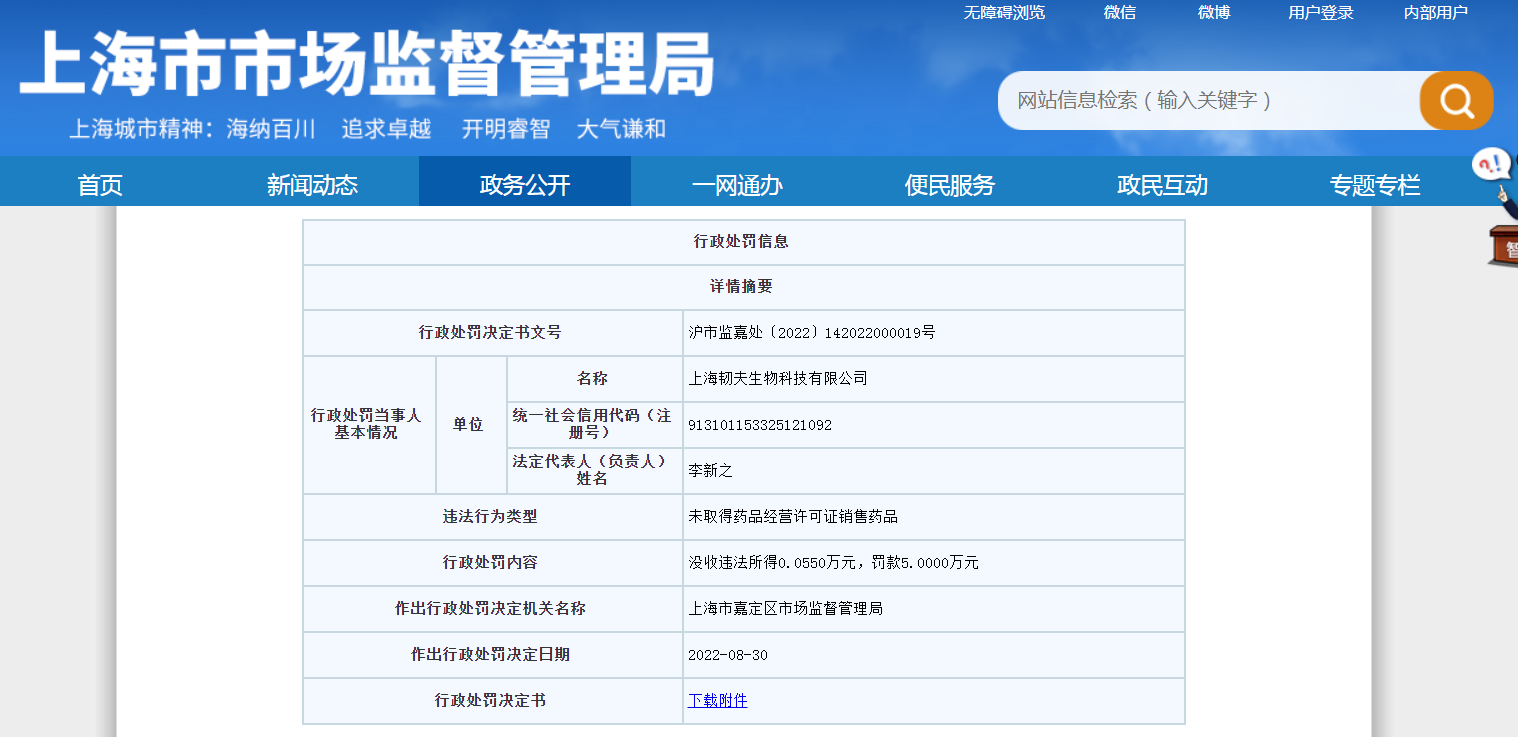Click penalty content 没收违法所得0.0550万元

773,563
